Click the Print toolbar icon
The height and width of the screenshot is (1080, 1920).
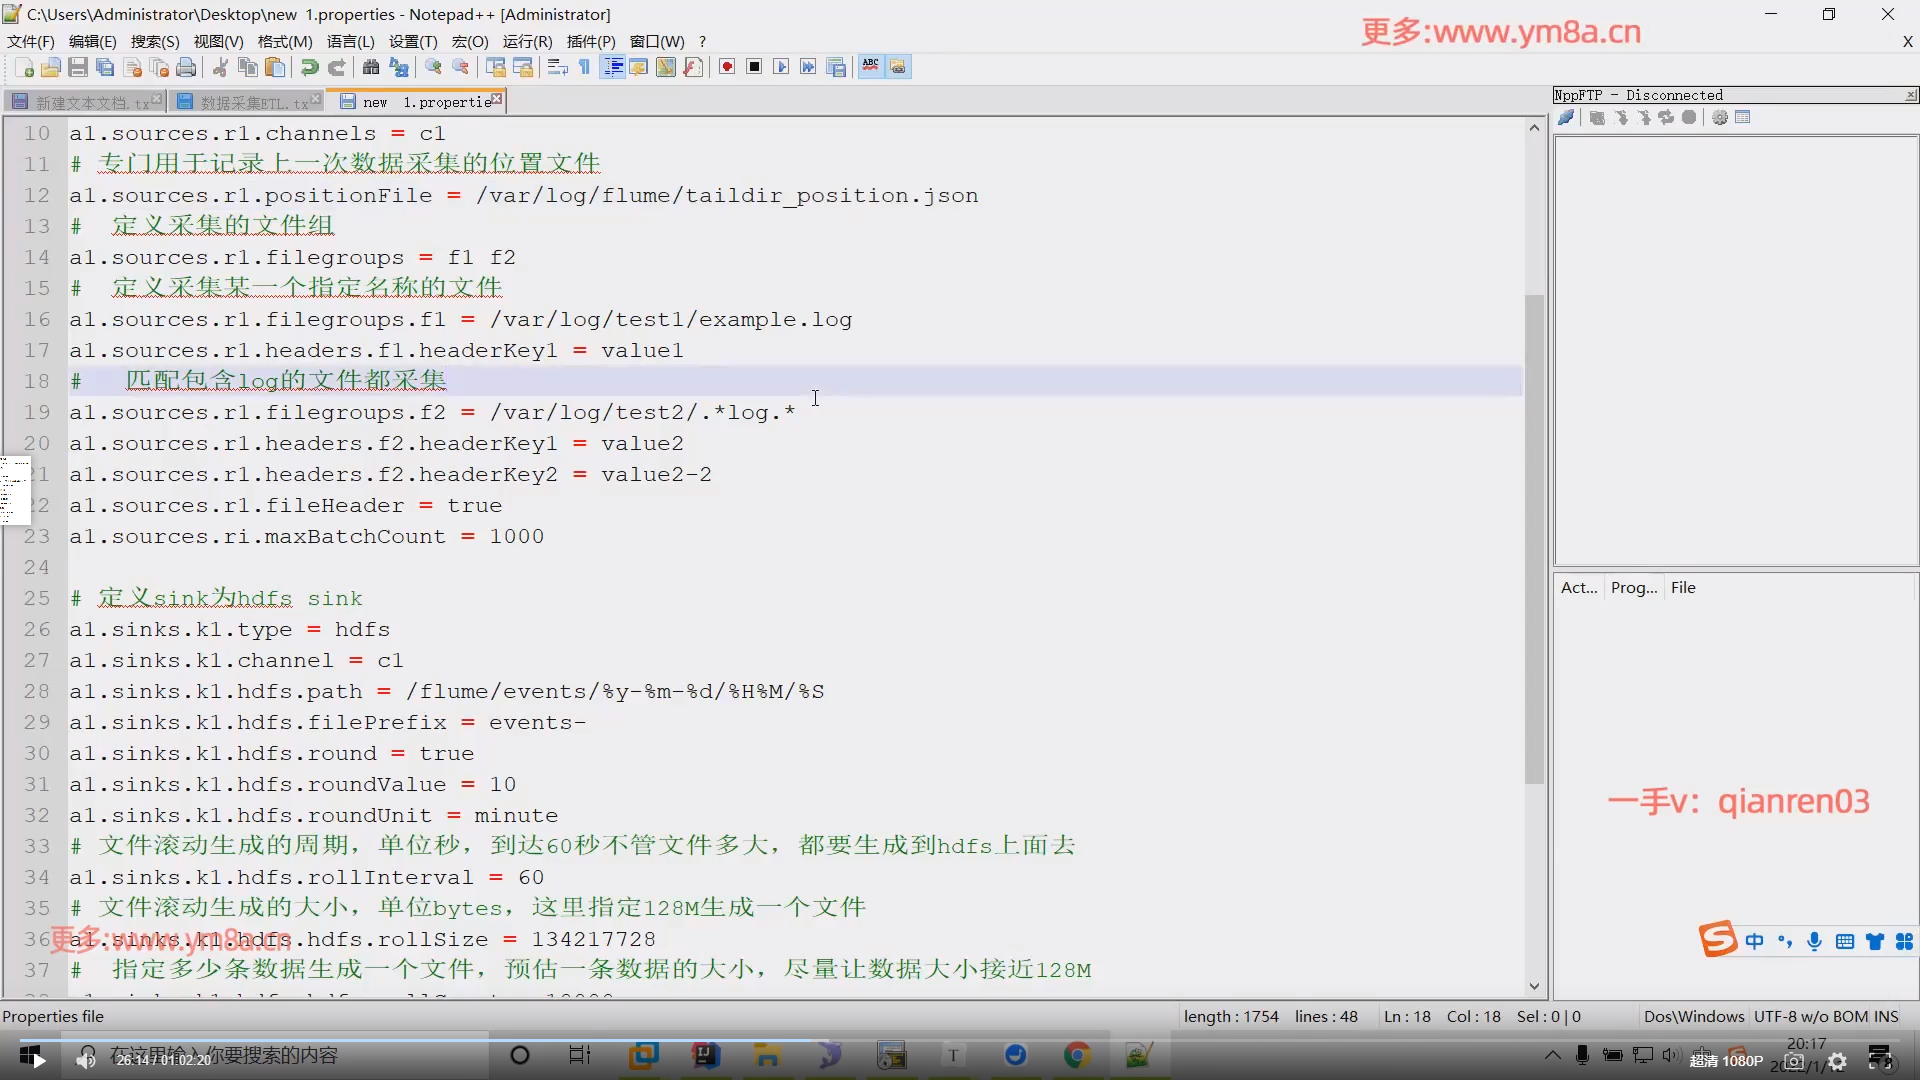(186, 67)
